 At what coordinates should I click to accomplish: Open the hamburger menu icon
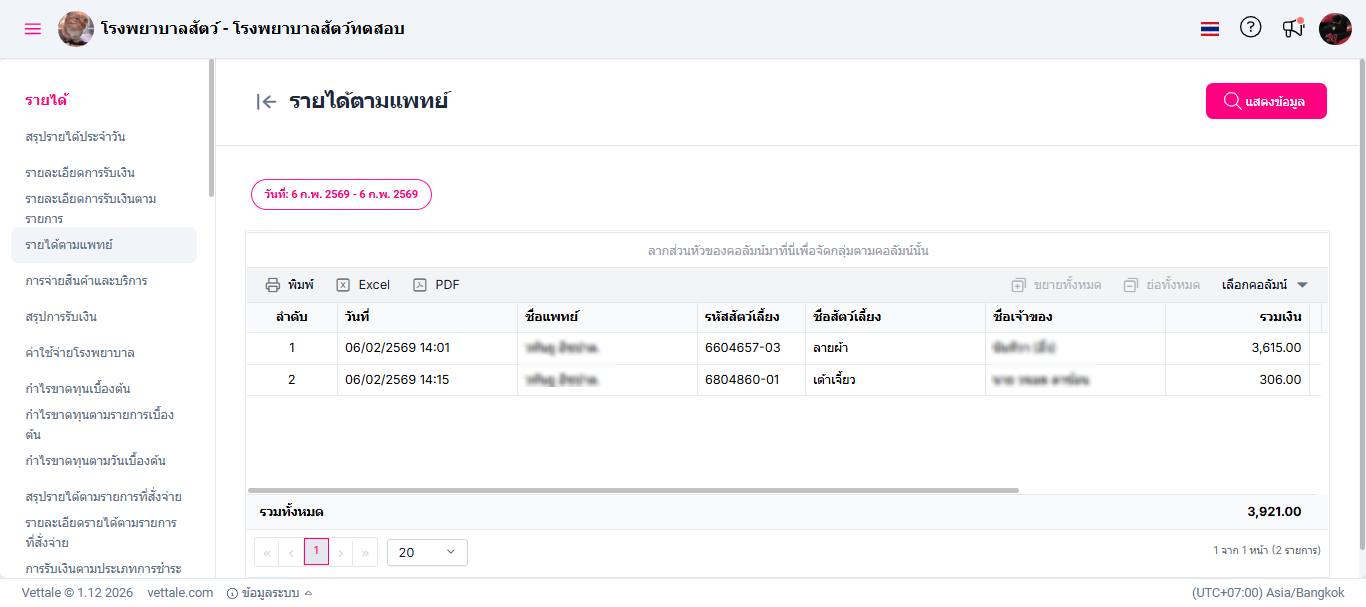[33, 29]
